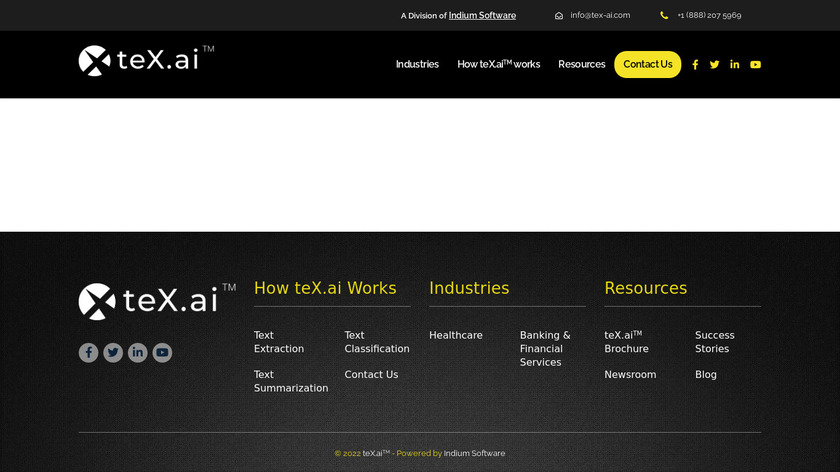Image resolution: width=840 pixels, height=472 pixels.
Task: Open the Resources menu in header
Action: pyautogui.click(x=582, y=64)
